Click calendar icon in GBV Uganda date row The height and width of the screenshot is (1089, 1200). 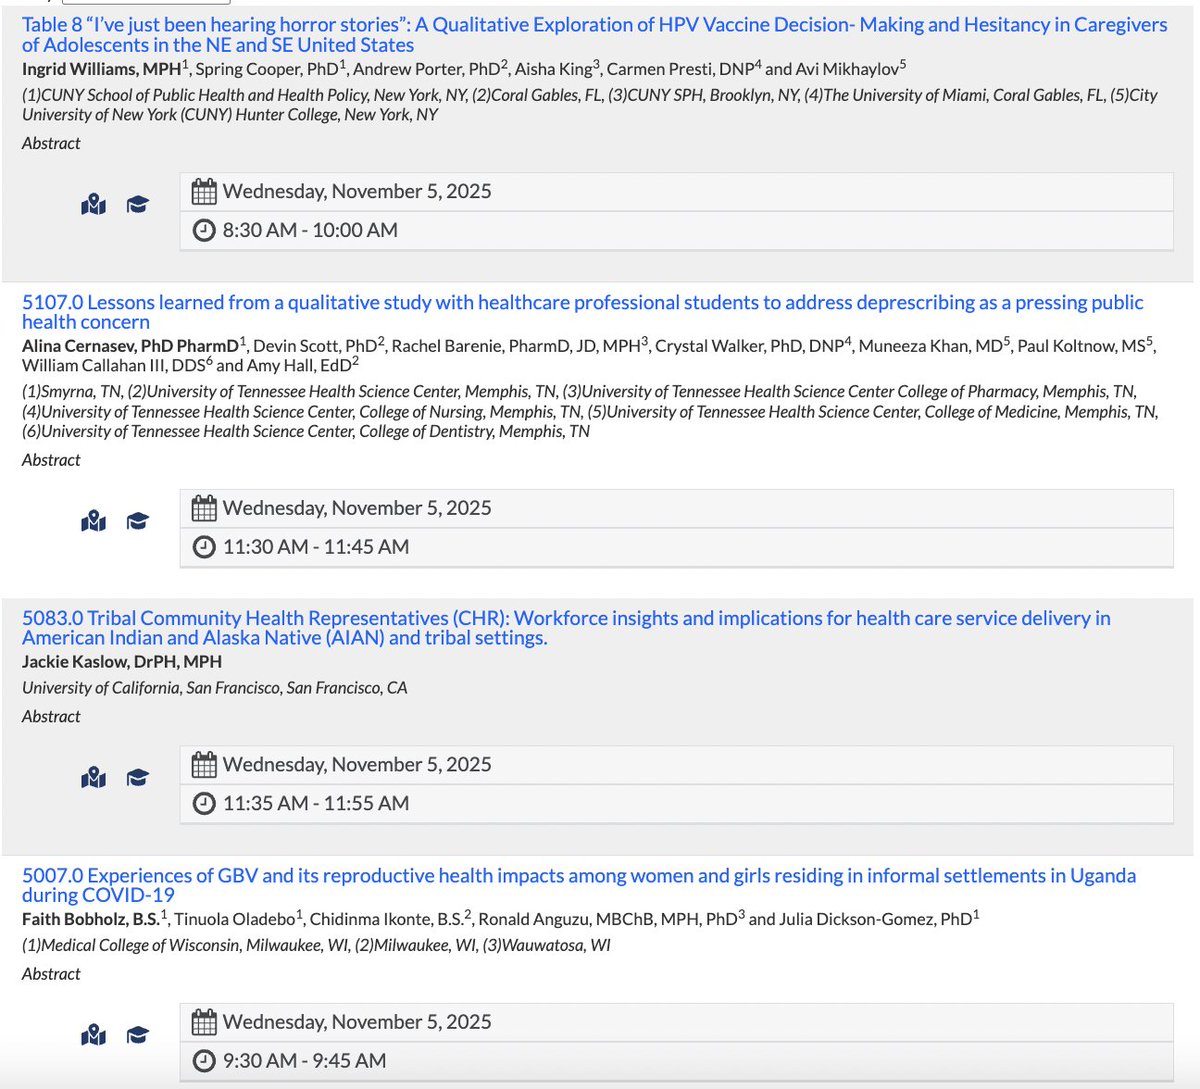point(204,1022)
